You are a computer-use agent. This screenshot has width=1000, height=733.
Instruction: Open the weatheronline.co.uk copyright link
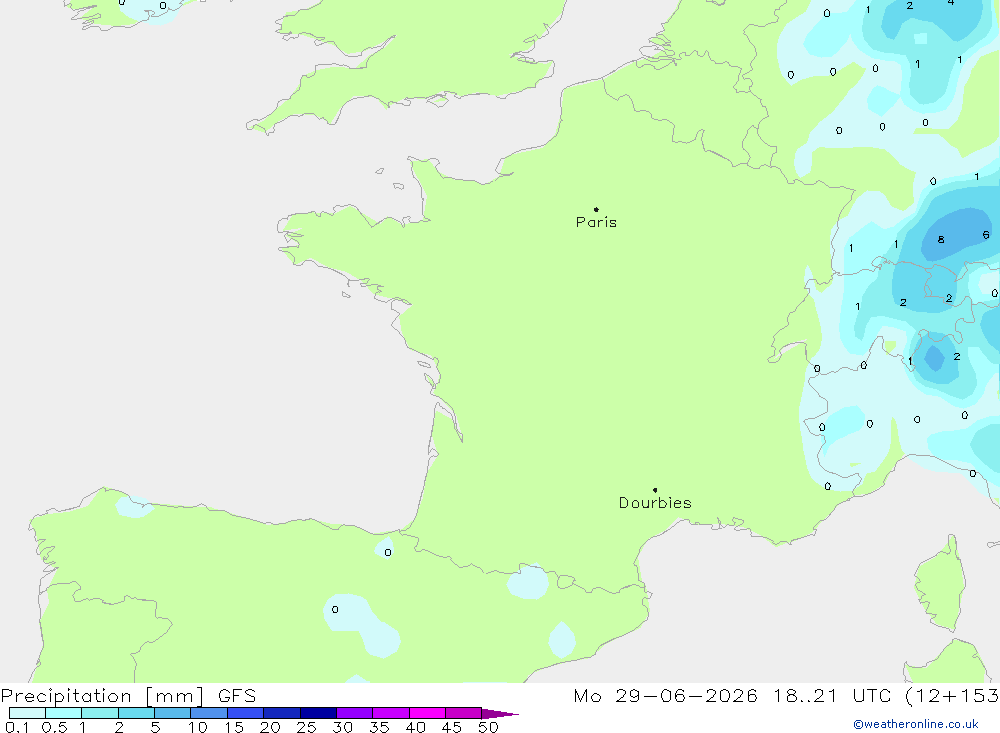click(916, 724)
